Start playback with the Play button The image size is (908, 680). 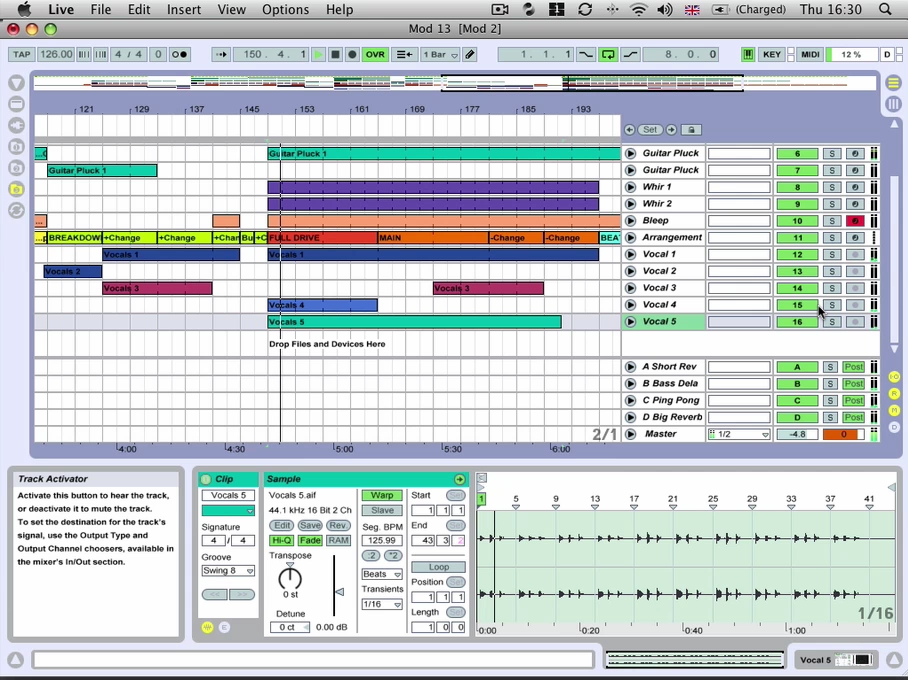tap(318, 54)
